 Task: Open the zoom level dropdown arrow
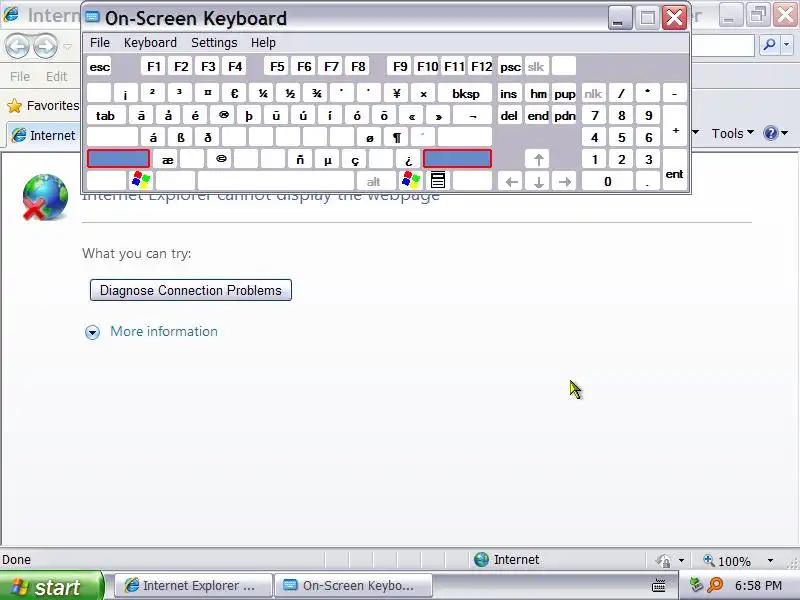770,561
